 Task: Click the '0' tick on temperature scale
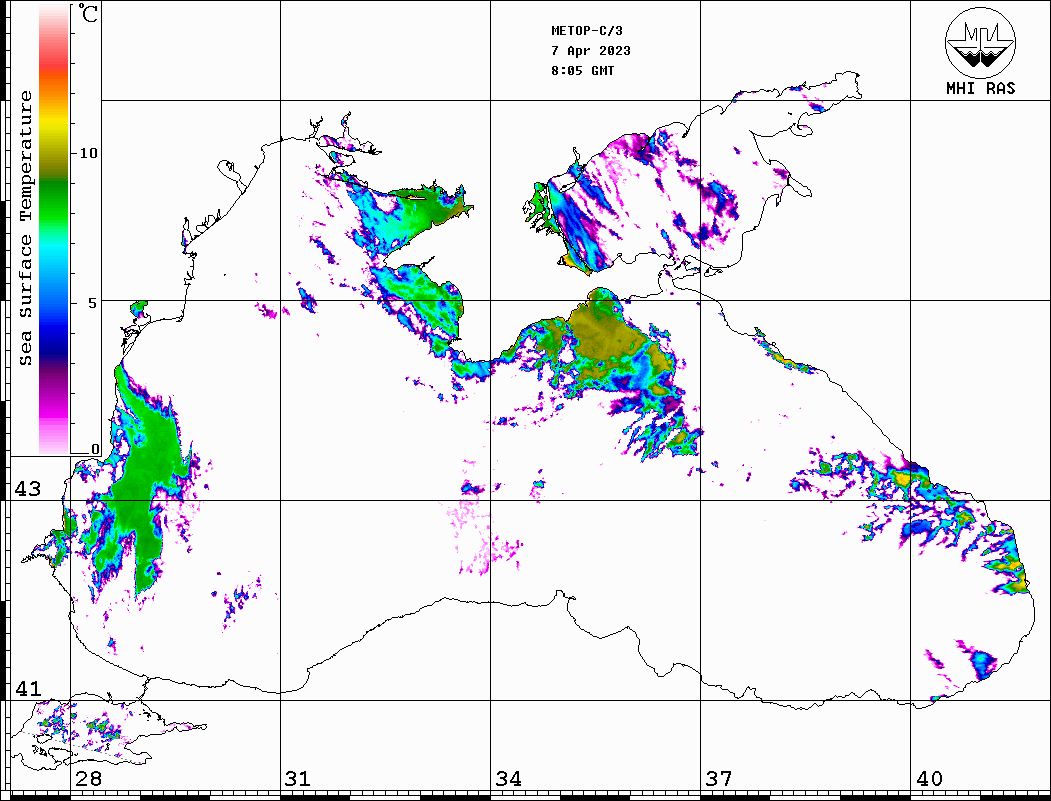[x=95, y=450]
